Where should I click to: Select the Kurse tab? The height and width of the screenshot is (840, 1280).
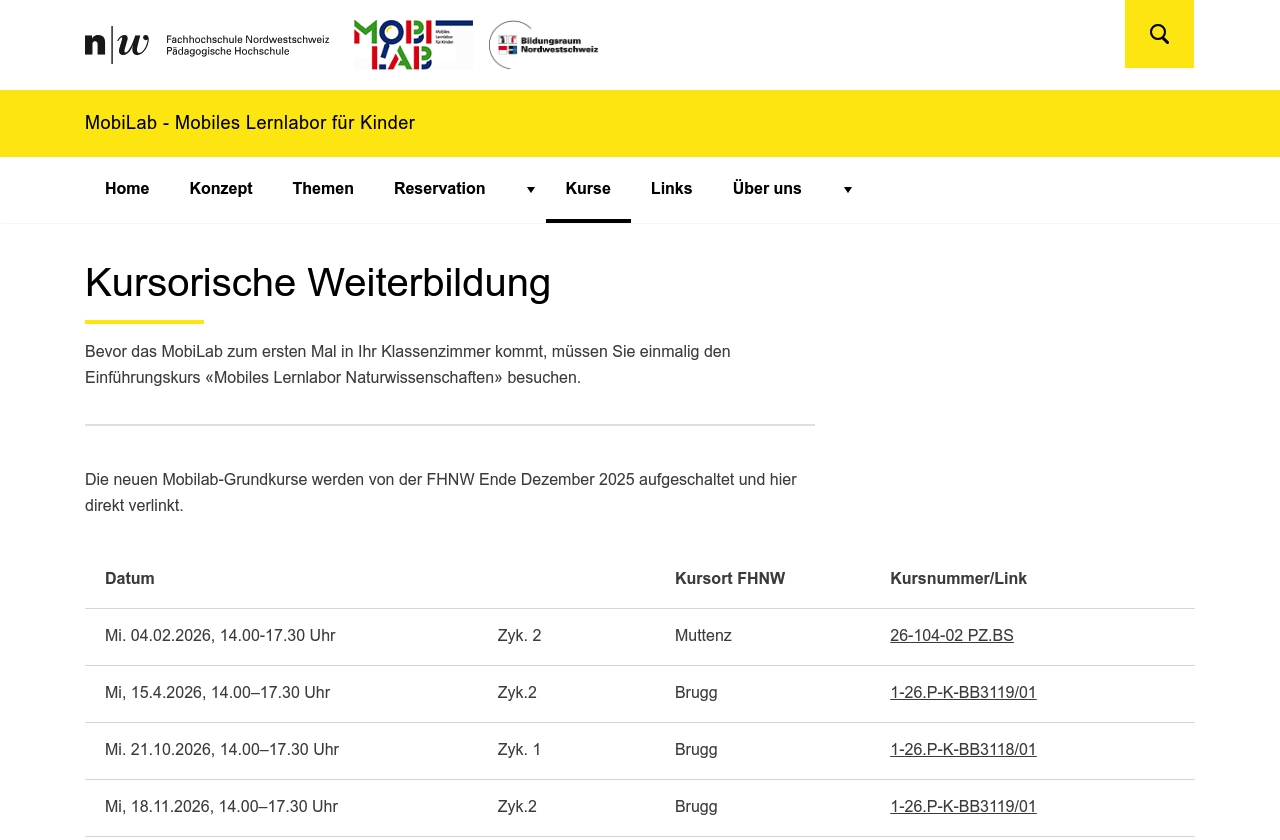(588, 189)
